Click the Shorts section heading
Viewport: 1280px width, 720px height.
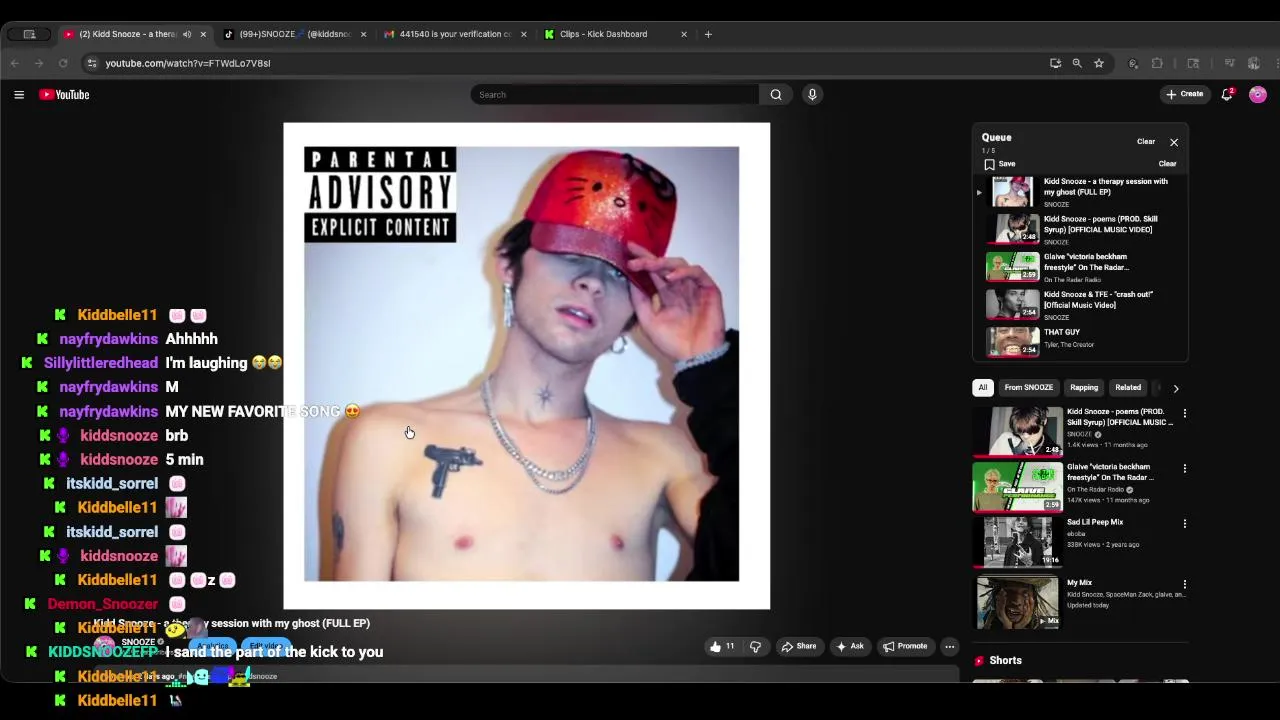[x=1005, y=661]
